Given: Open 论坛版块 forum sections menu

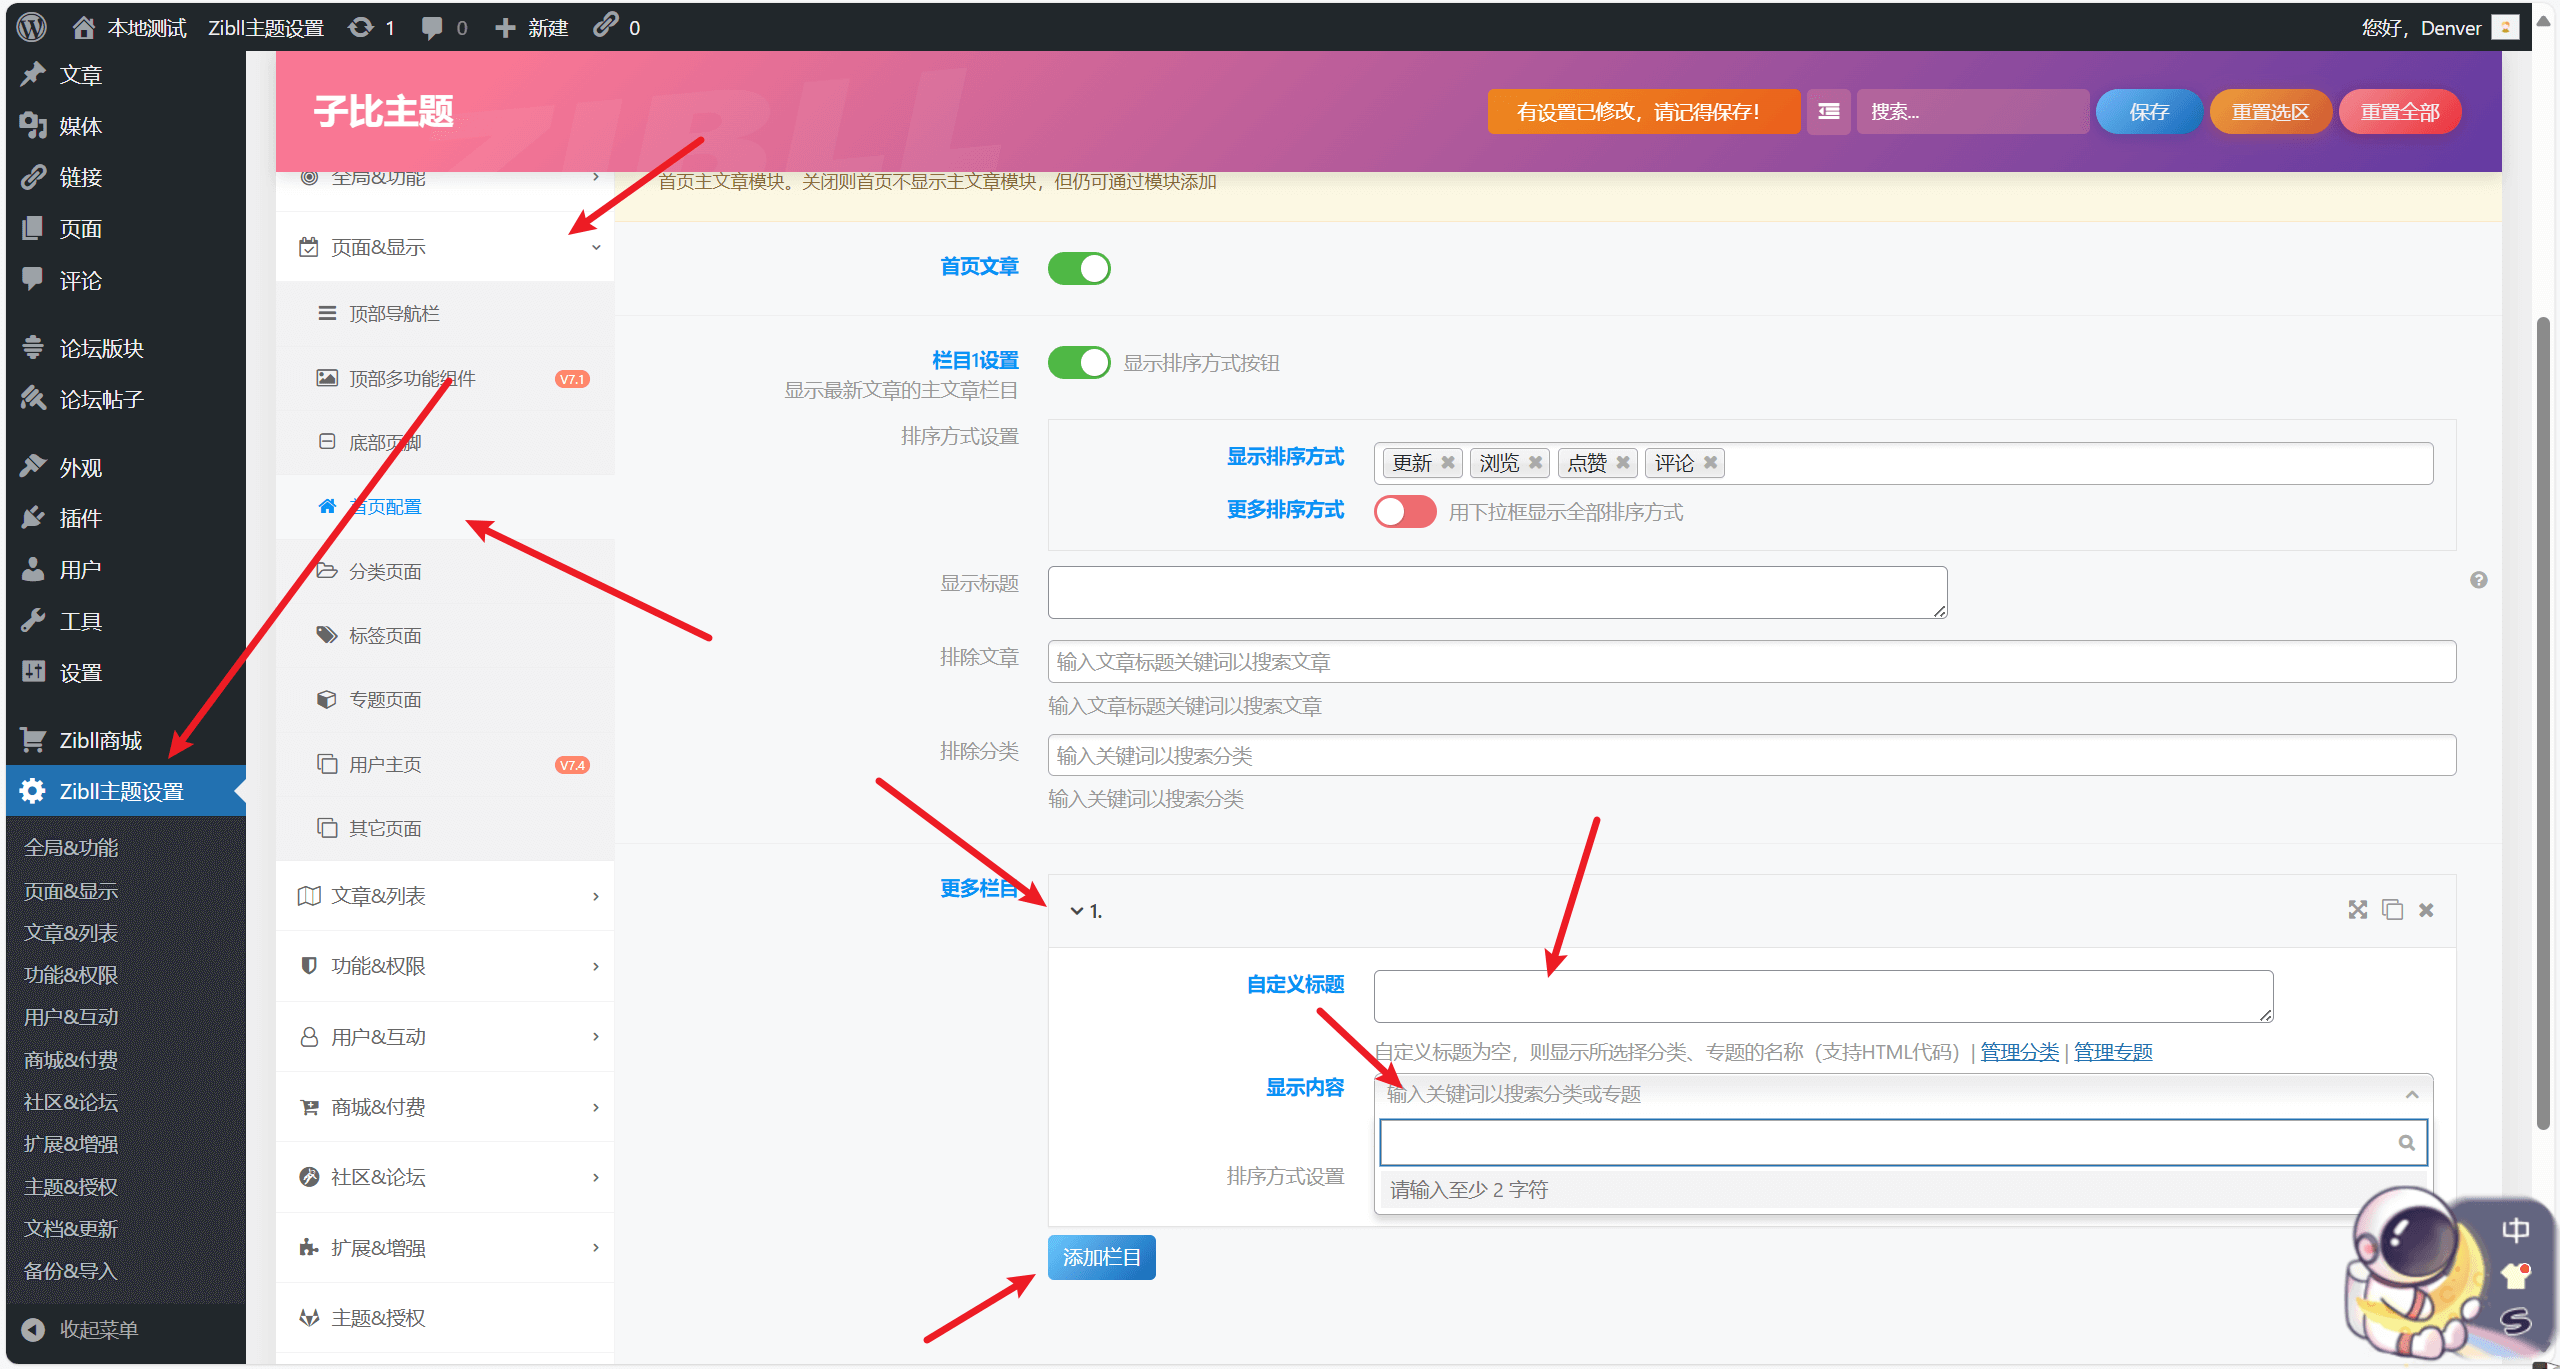Looking at the screenshot, I should pyautogui.click(x=126, y=348).
